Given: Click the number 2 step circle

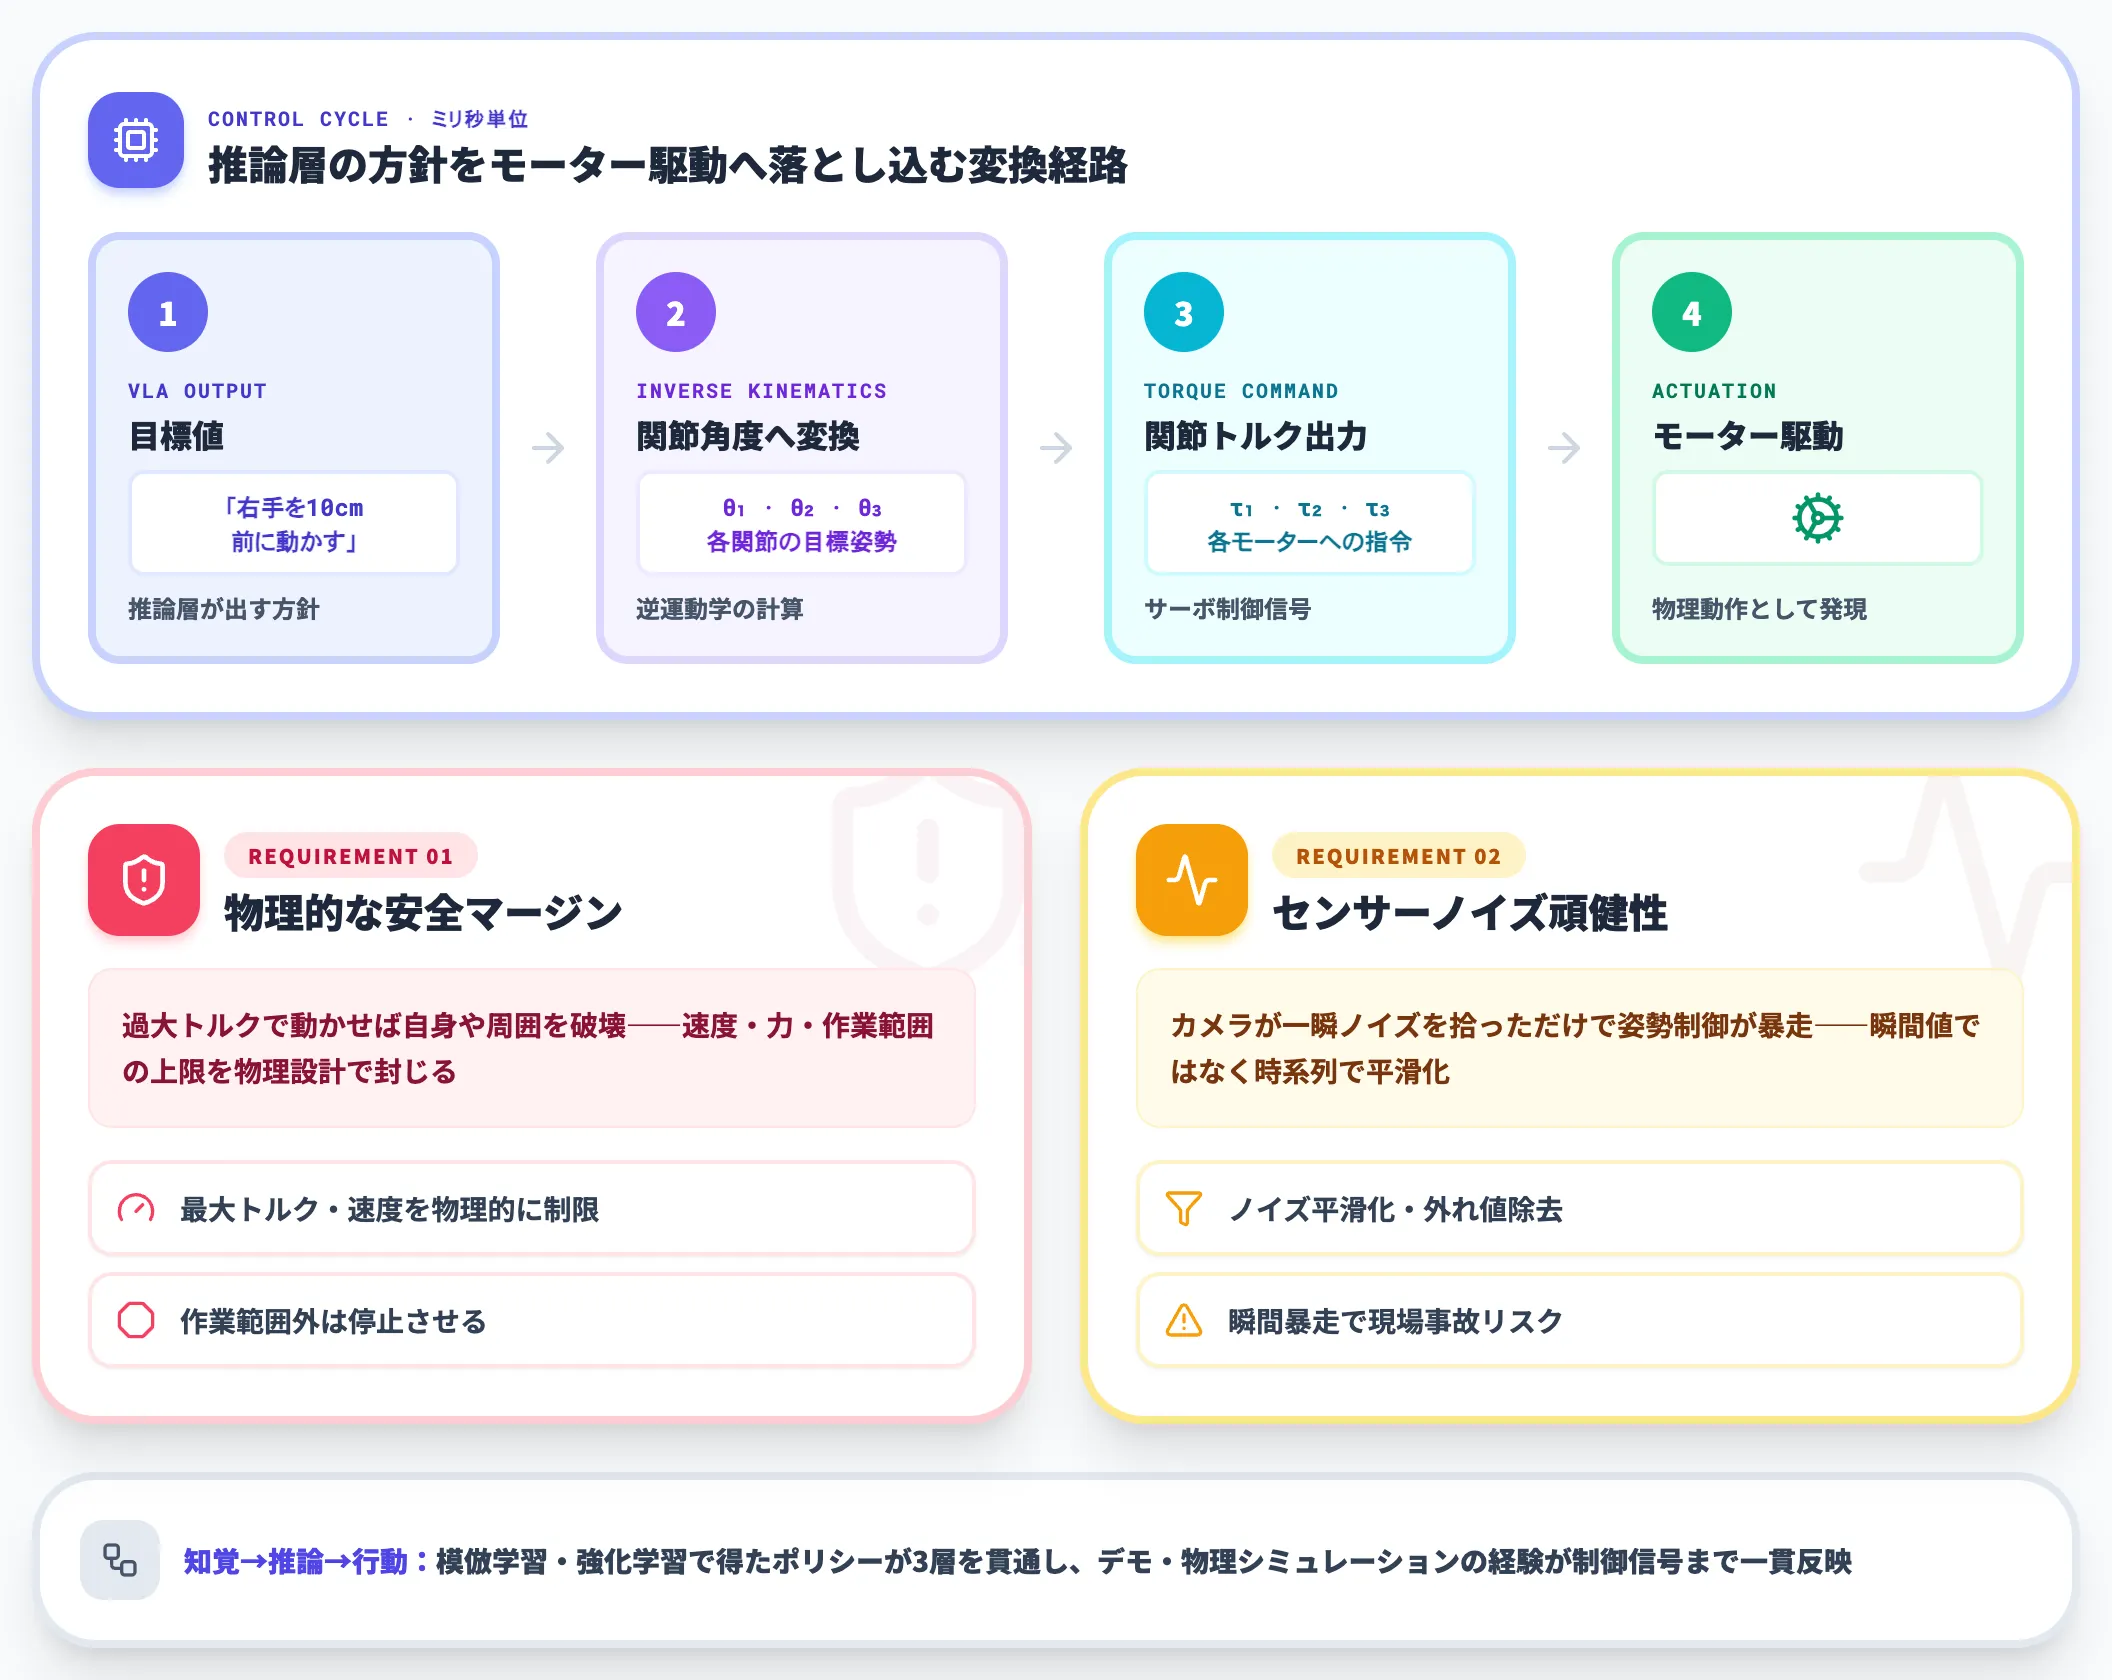Looking at the screenshot, I should (676, 312).
